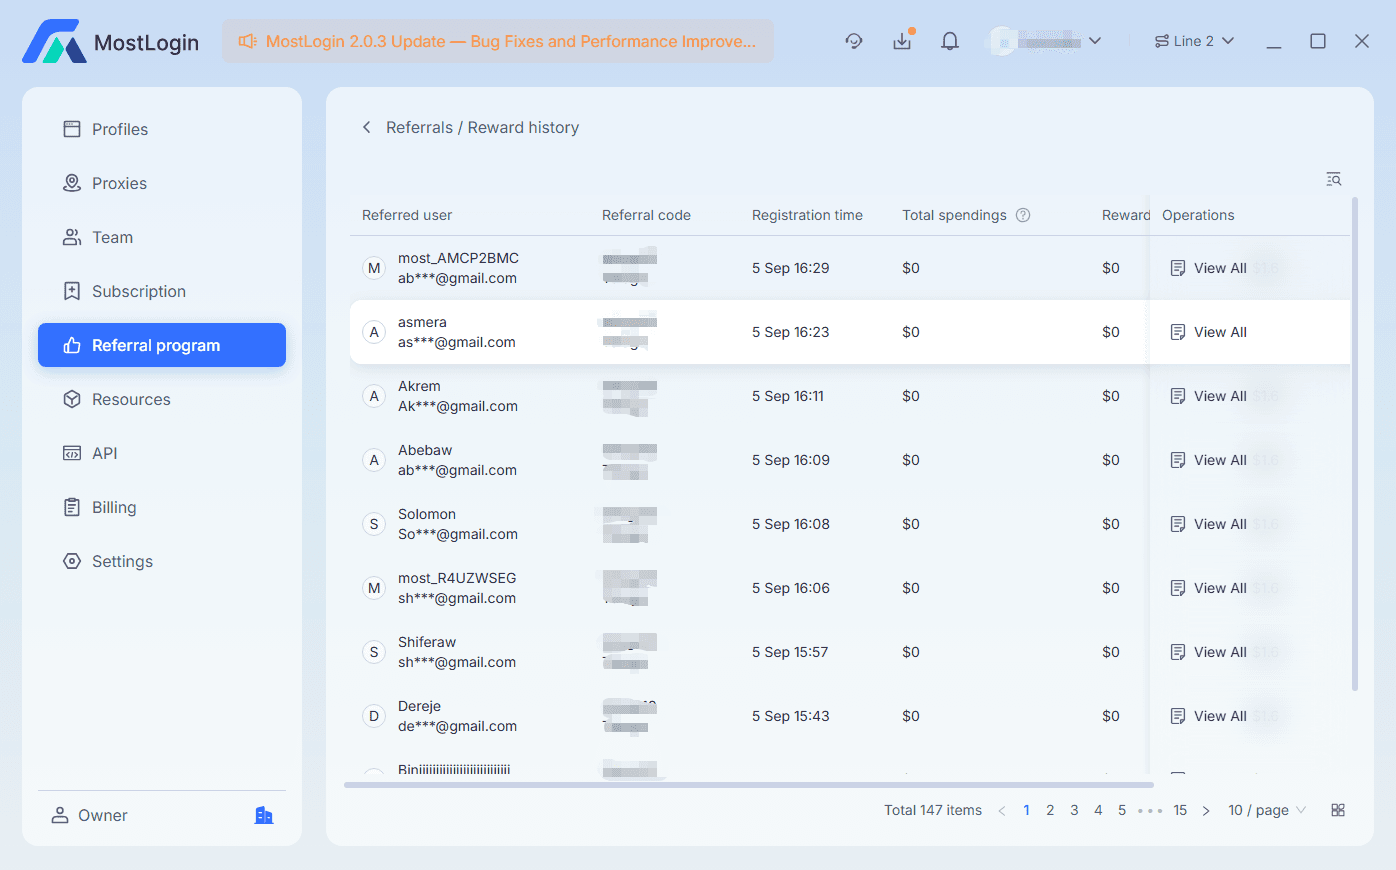The height and width of the screenshot is (870, 1396).
Task: Select page 1 in pagination
Action: coord(1026,810)
